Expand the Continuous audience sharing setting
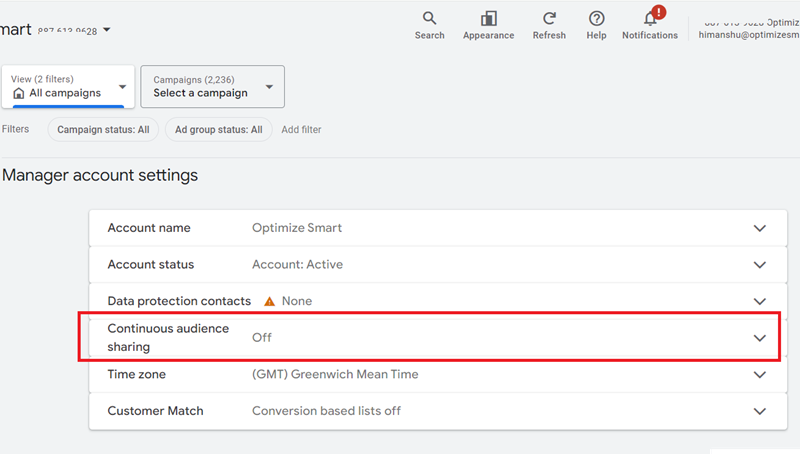 click(x=759, y=338)
